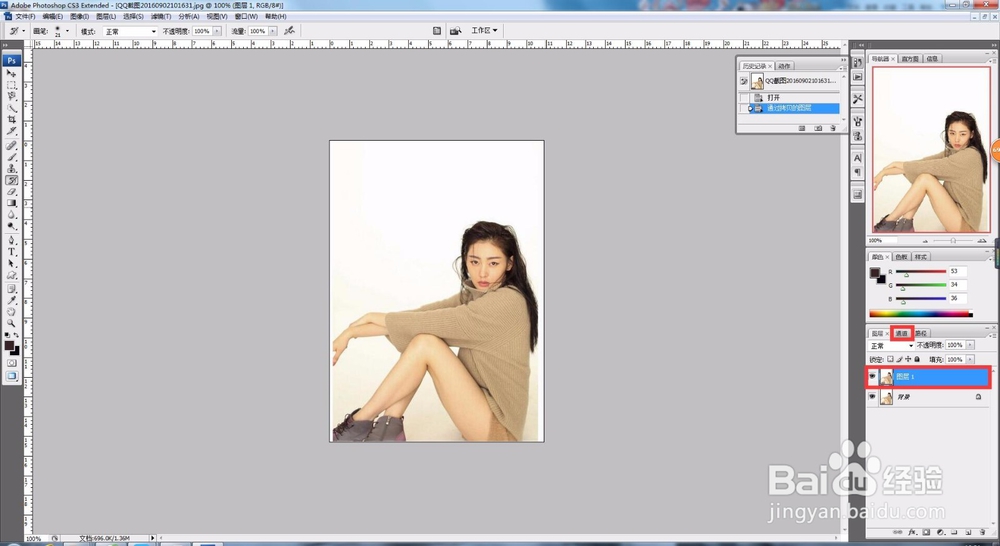Select the Gradient tool
The height and width of the screenshot is (546, 1000).
tap(11, 202)
